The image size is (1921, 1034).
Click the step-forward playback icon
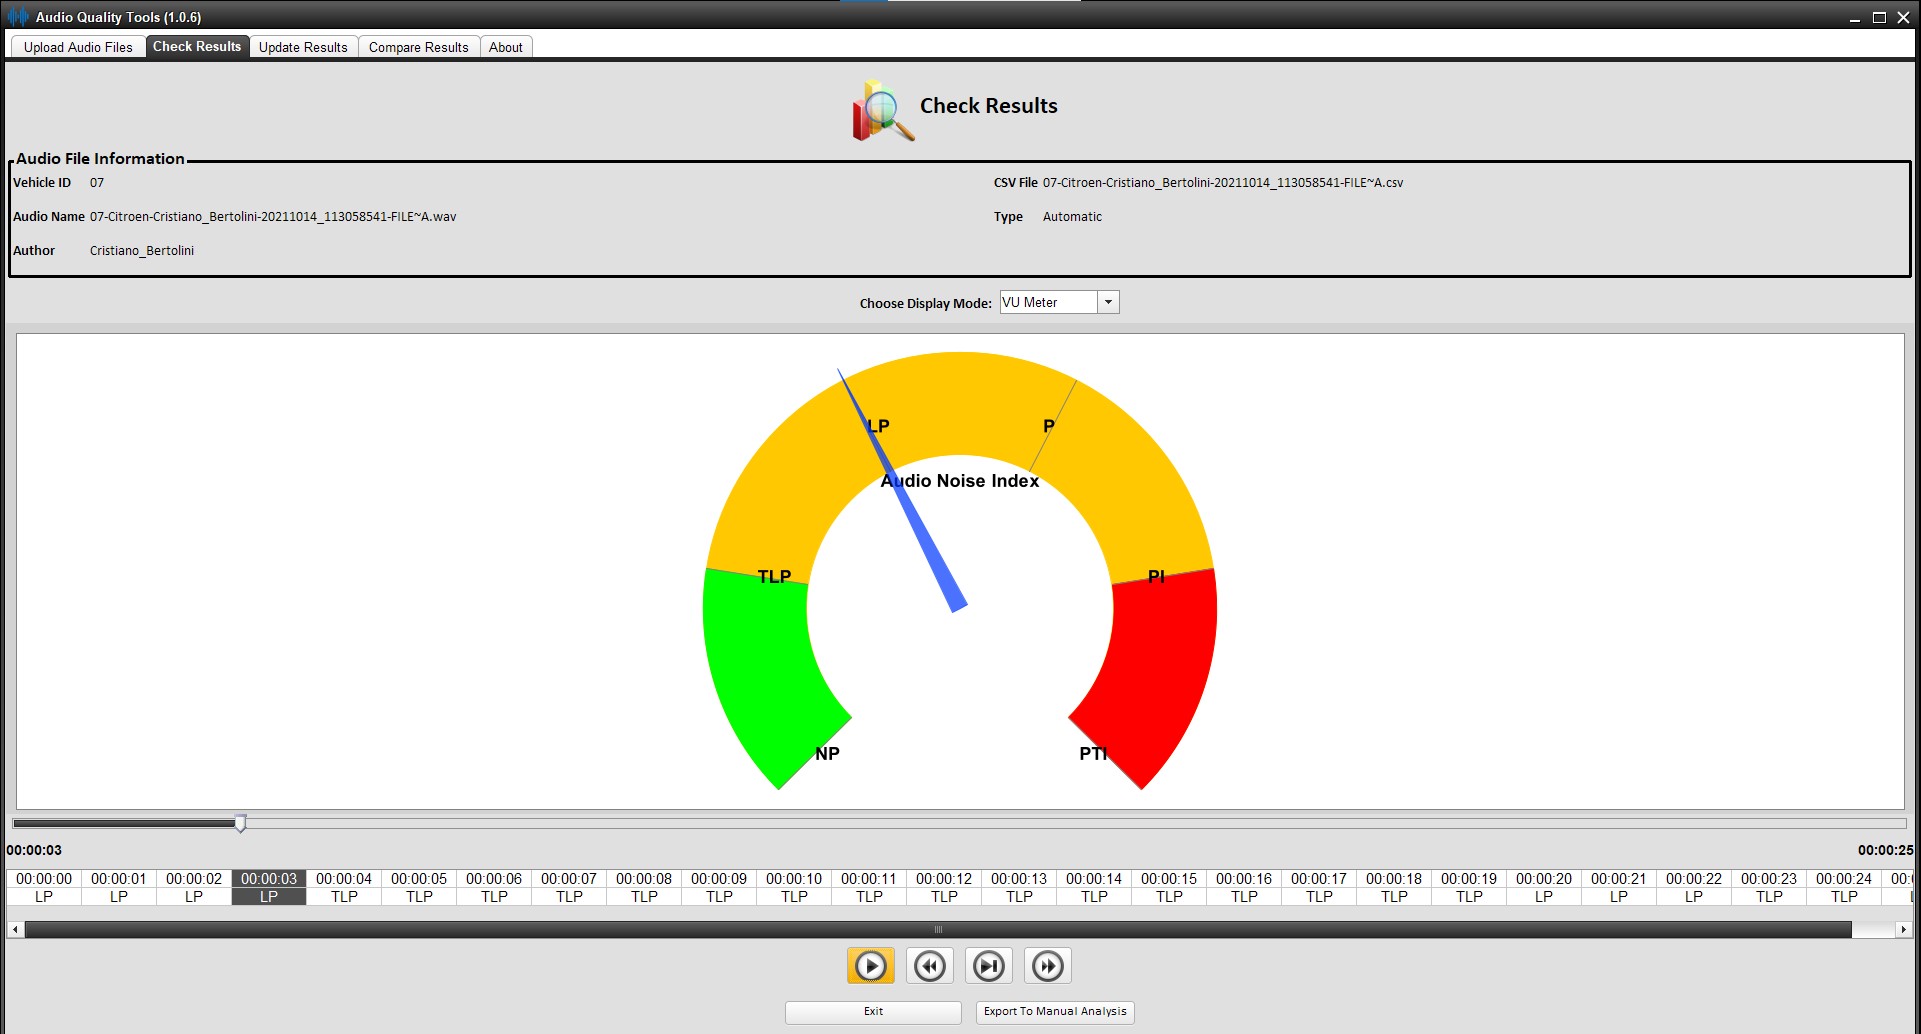[x=988, y=966]
